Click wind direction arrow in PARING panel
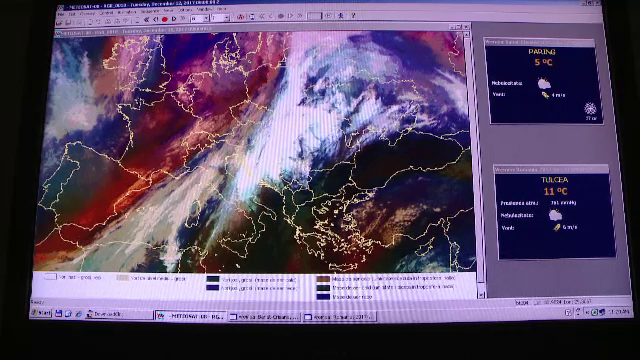Screen dimensions: 640x360 coord(545,95)
